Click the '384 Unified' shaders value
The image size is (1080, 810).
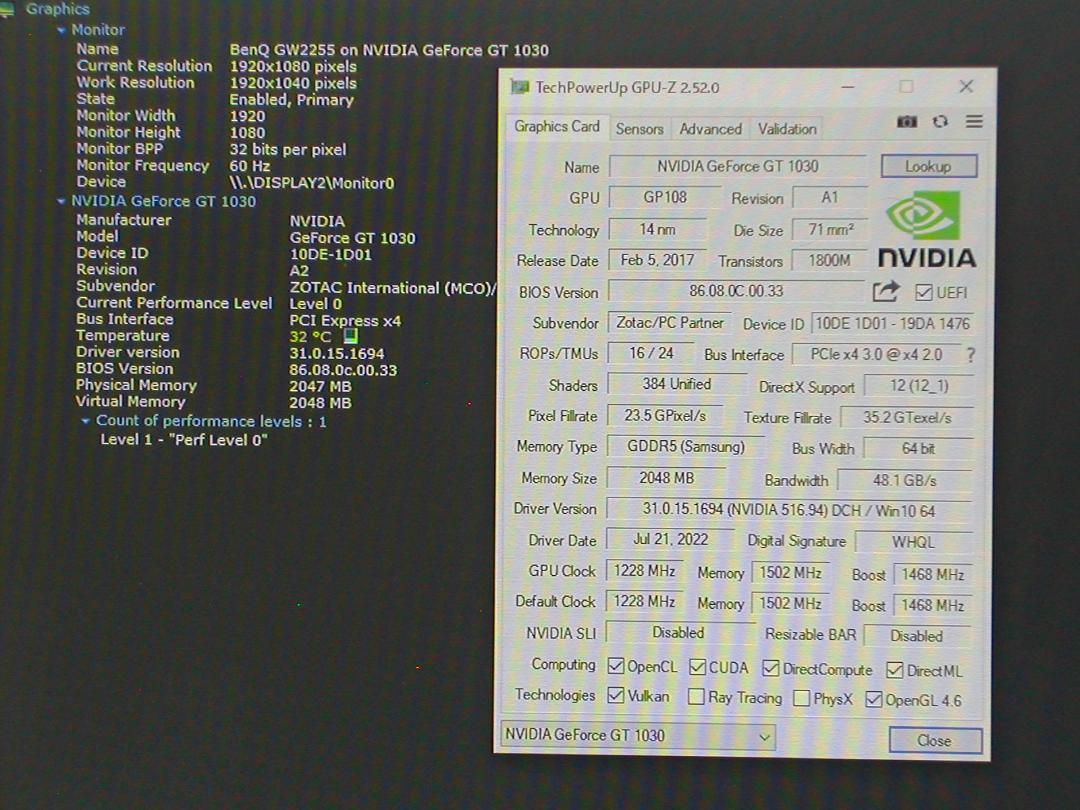pos(676,384)
